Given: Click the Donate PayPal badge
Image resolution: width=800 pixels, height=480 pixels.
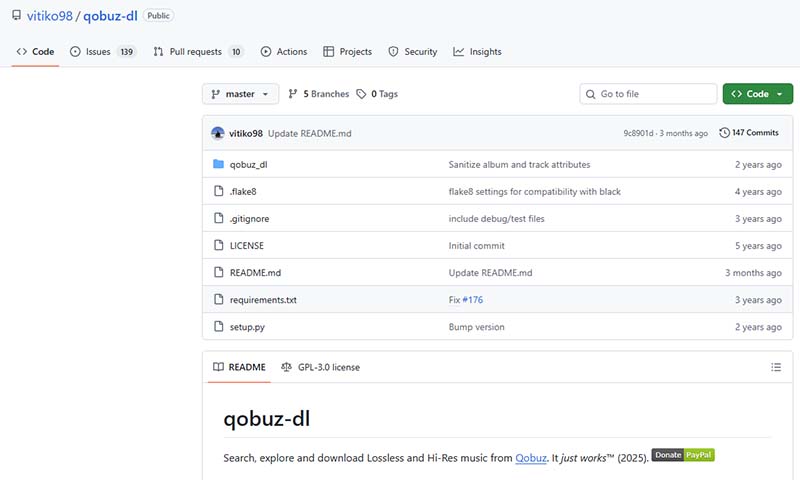Looking at the screenshot, I should (683, 455).
